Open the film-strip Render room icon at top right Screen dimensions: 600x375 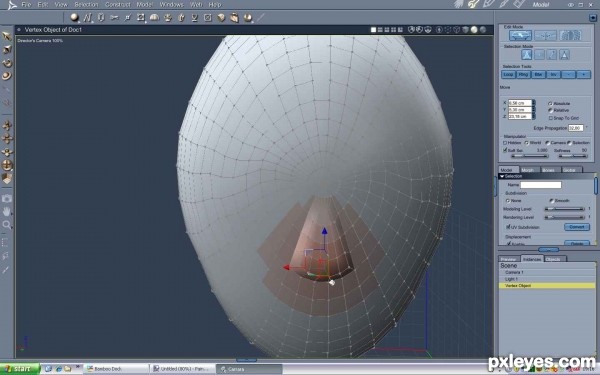click(519, 4)
